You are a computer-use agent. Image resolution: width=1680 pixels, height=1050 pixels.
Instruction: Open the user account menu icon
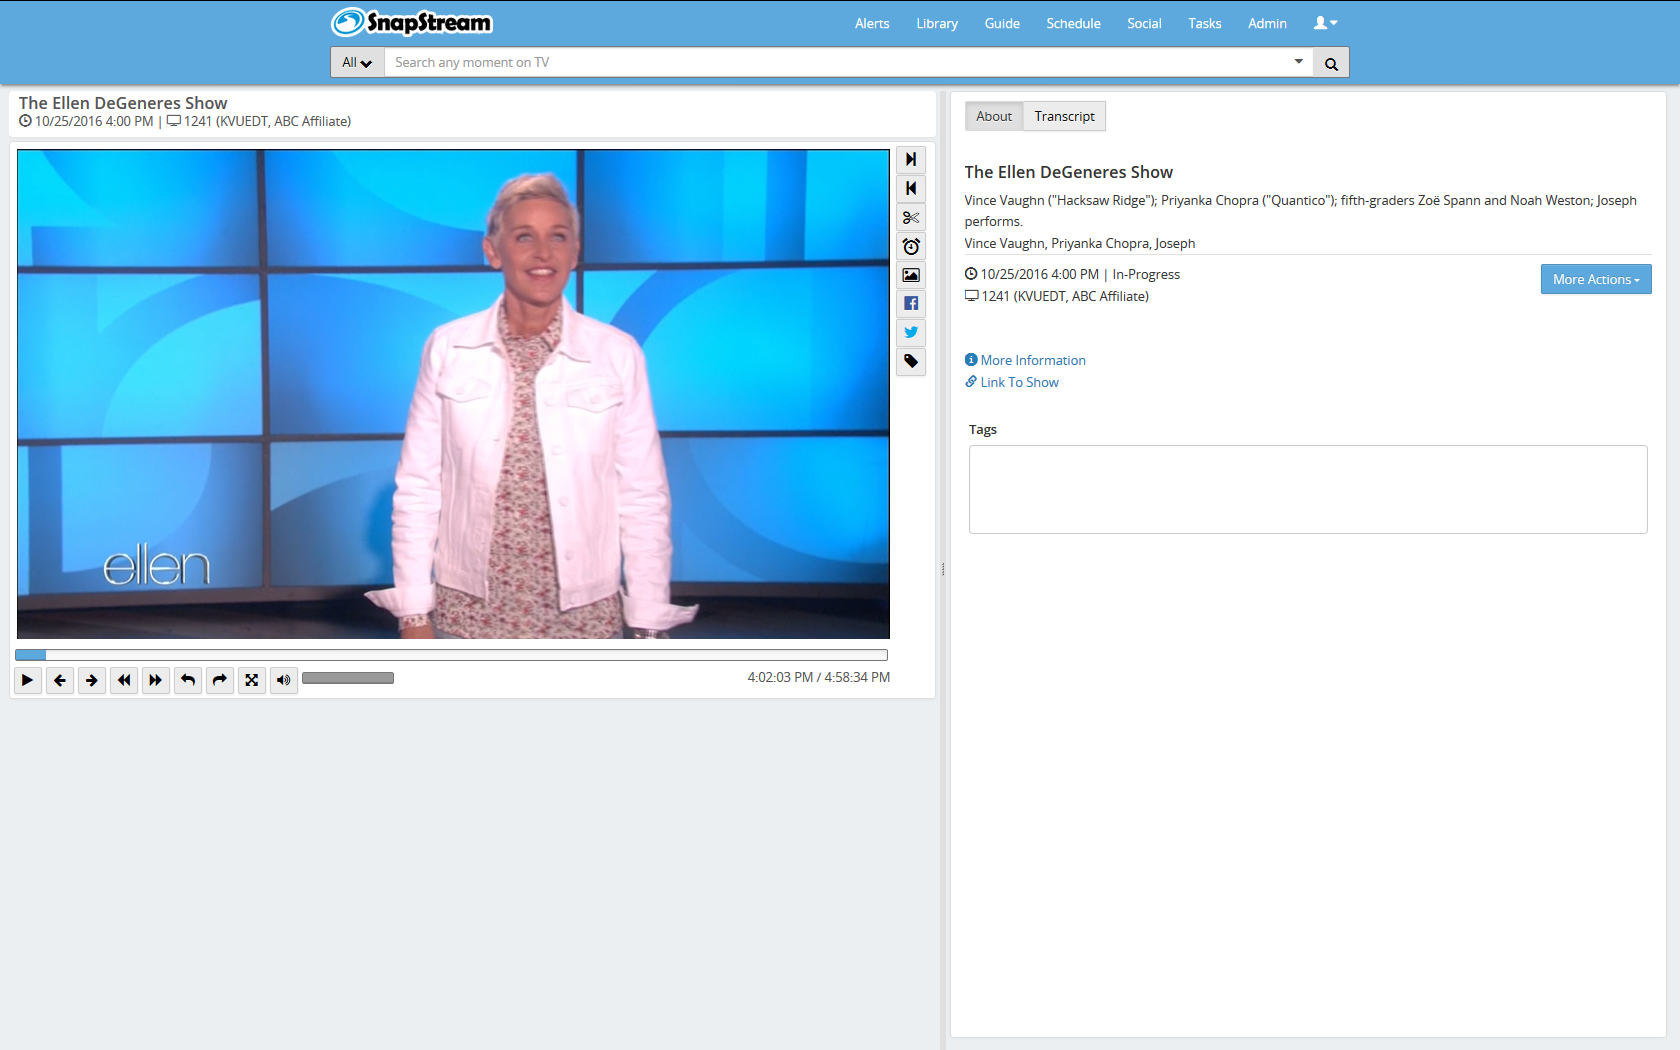[x=1325, y=23]
